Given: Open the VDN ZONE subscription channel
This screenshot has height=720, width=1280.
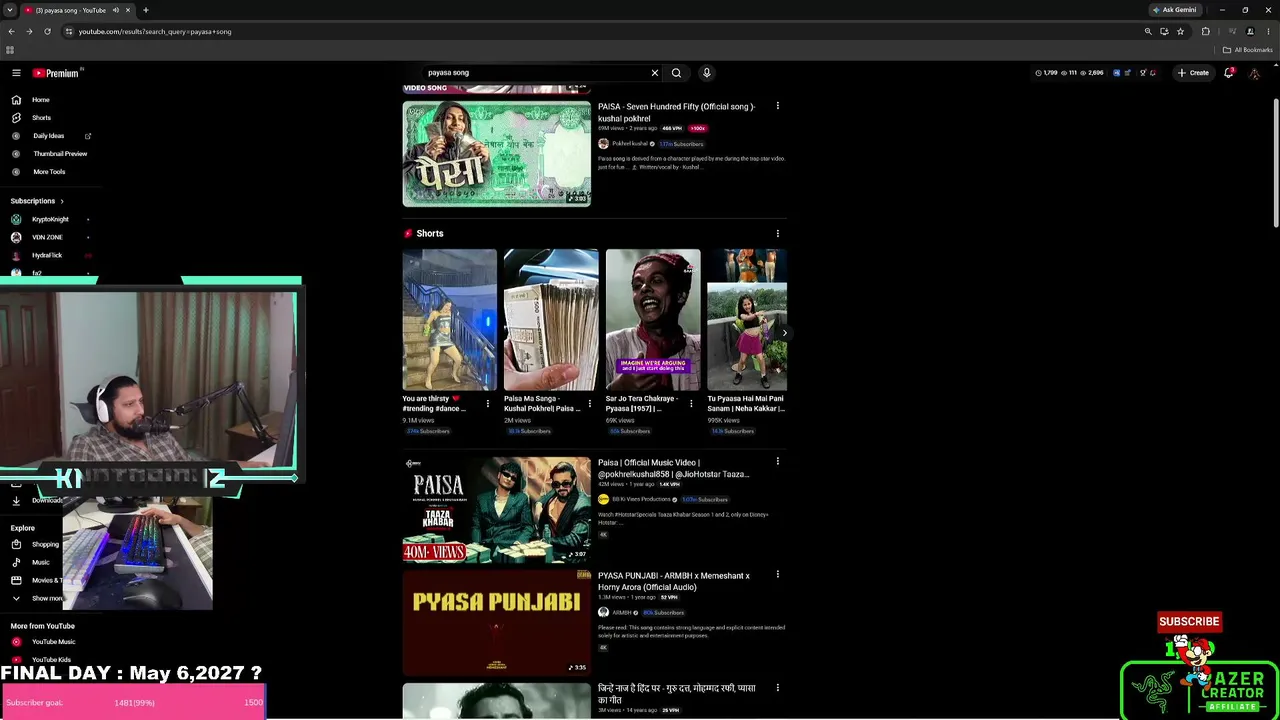Looking at the screenshot, I should [47, 237].
